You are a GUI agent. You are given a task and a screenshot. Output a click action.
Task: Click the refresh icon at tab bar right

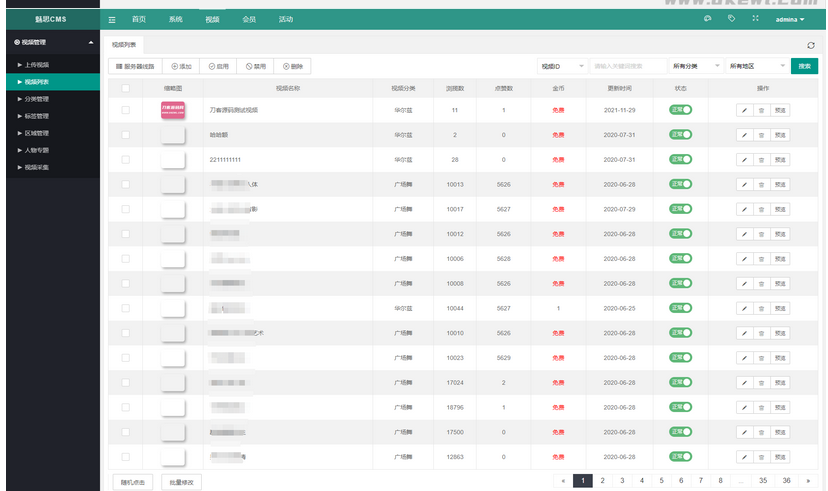[810, 45]
